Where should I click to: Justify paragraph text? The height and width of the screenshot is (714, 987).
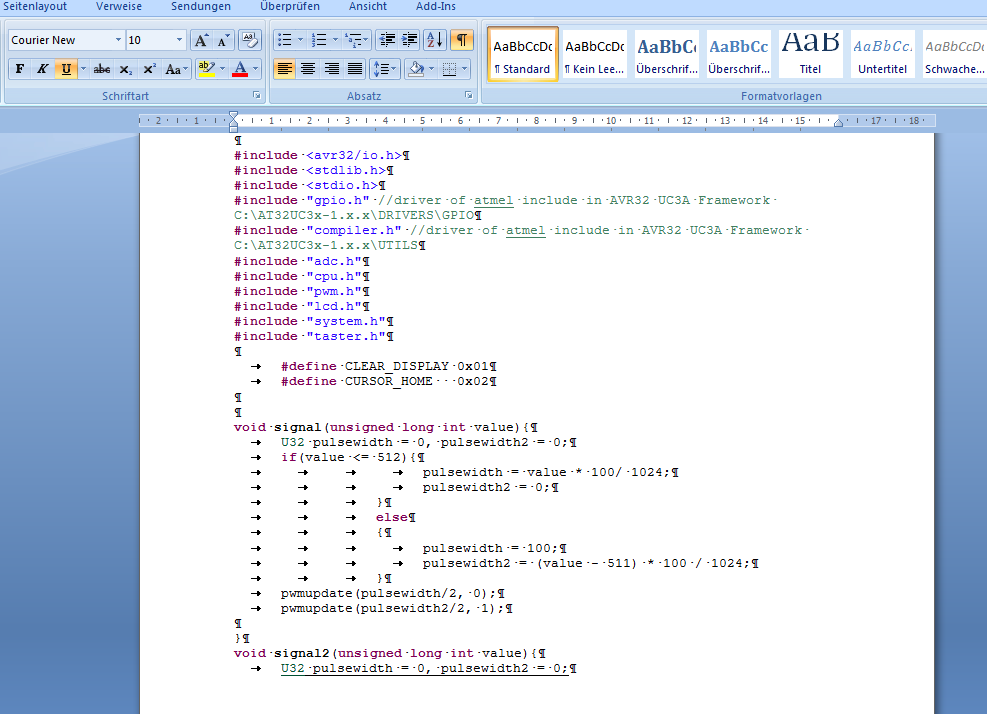tap(356, 69)
